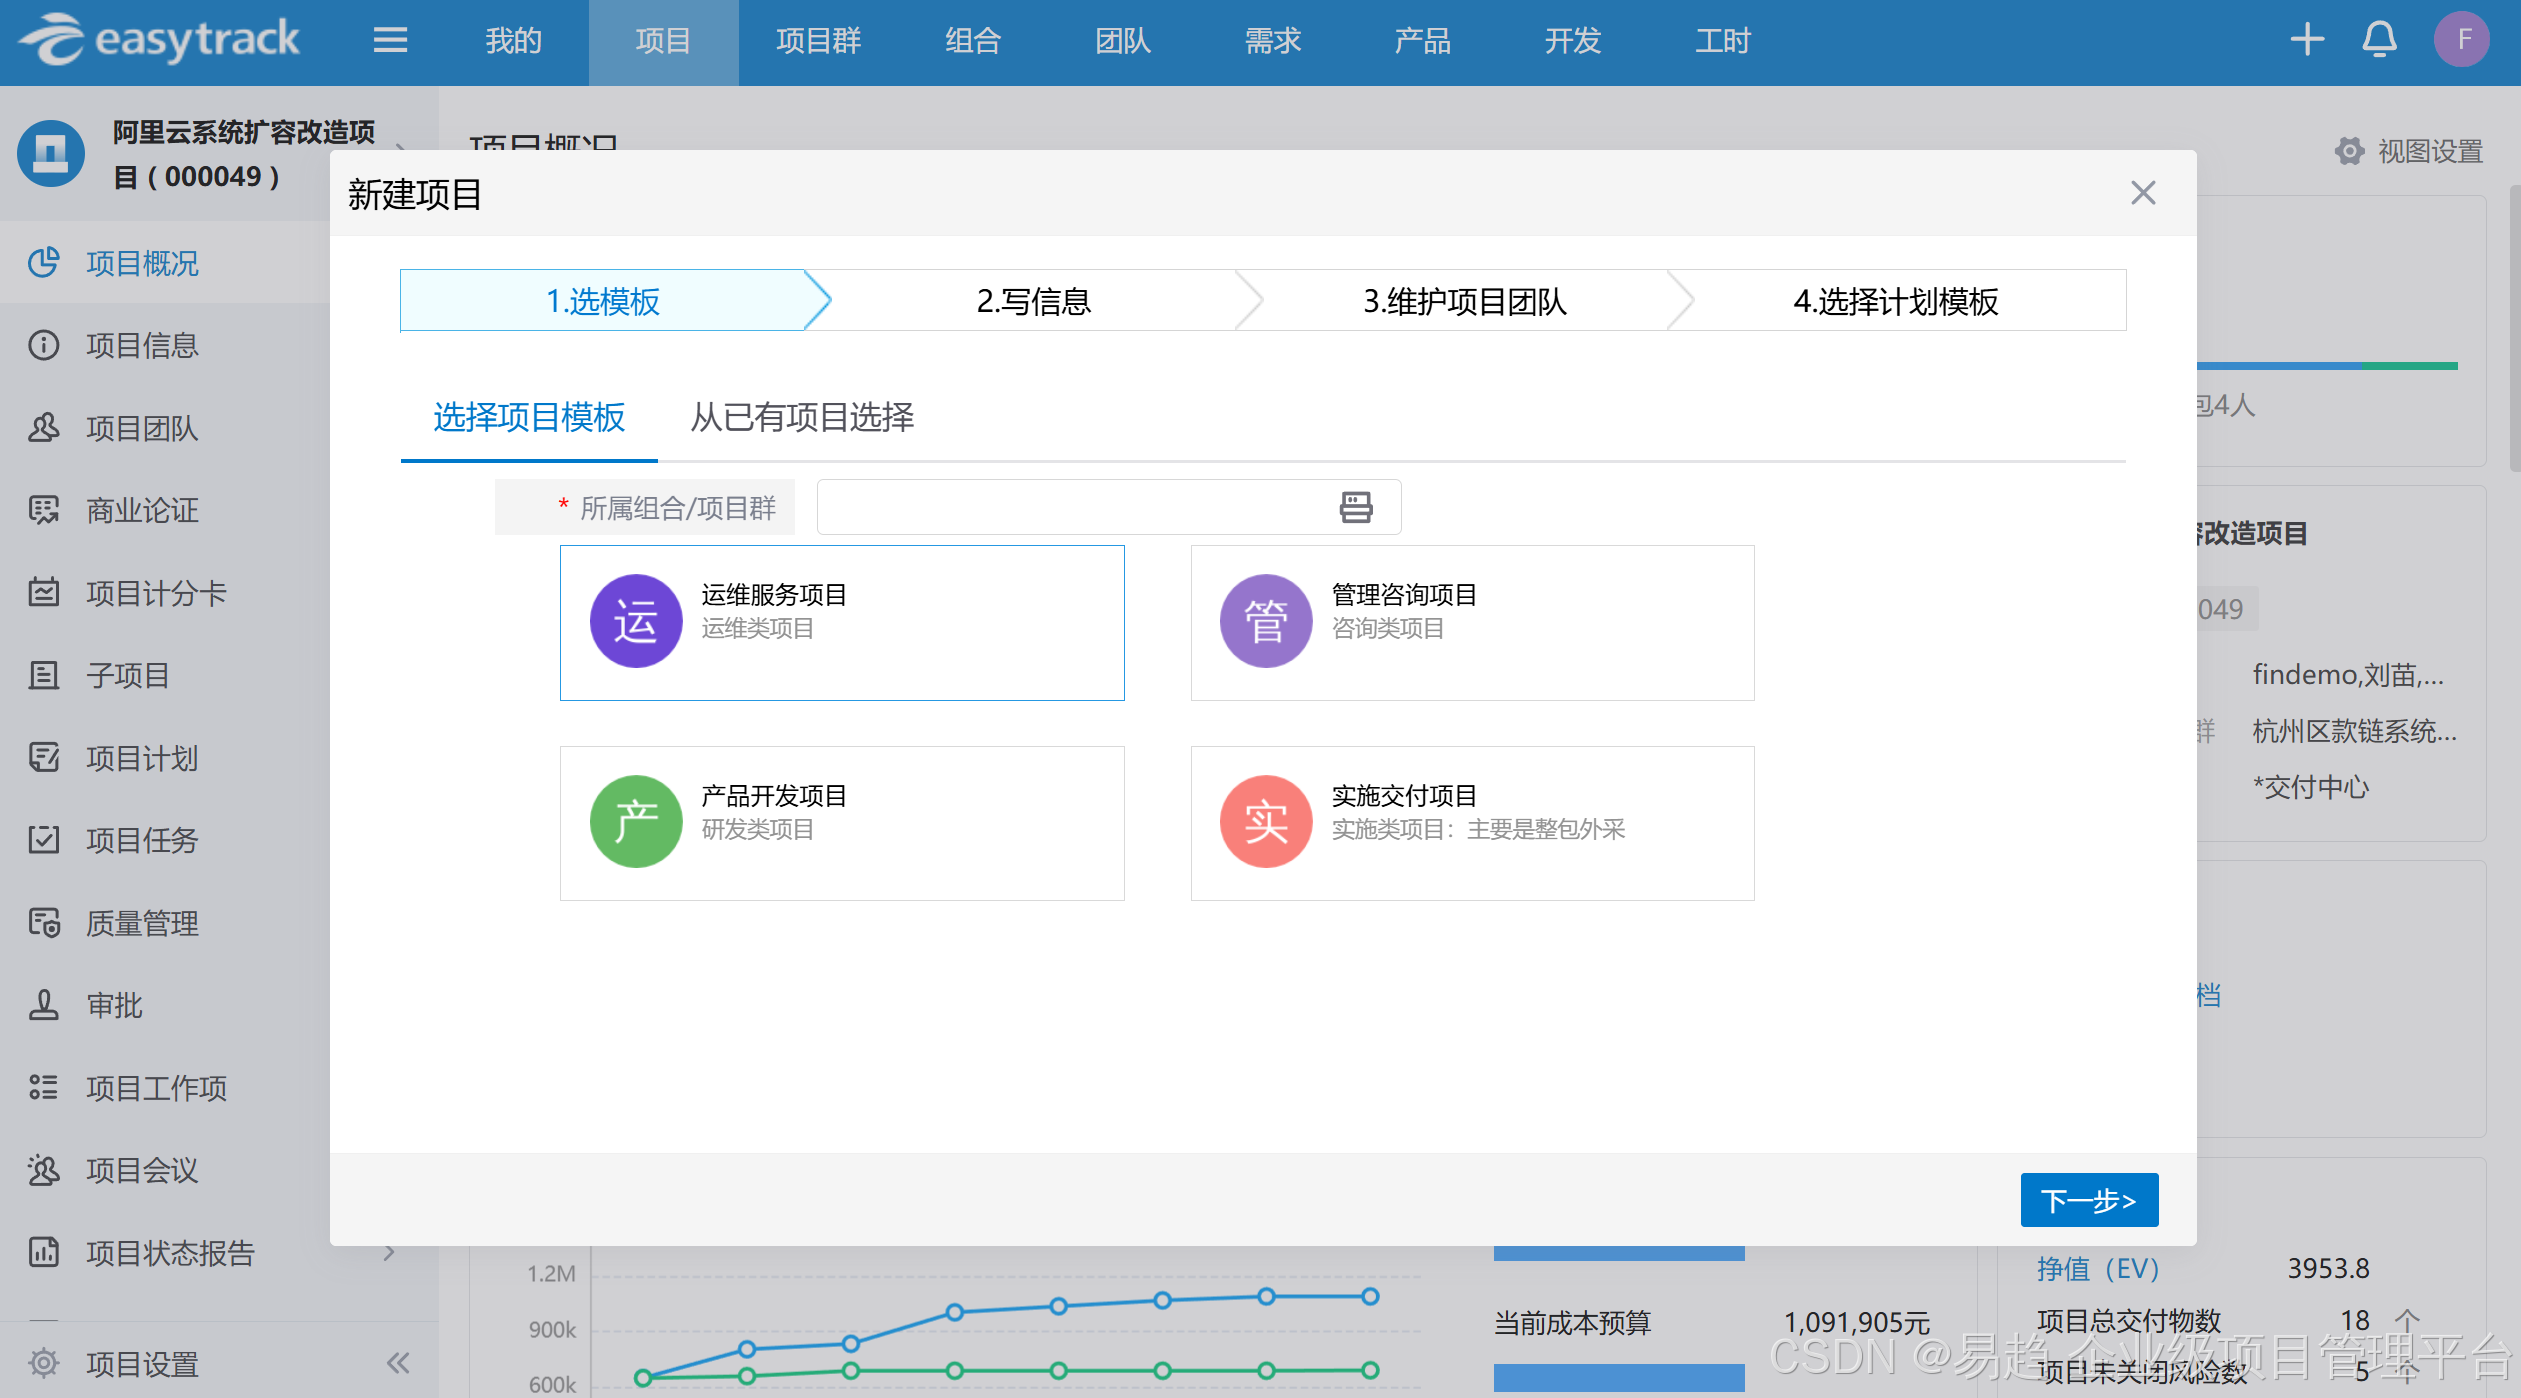Open 视图设置 gear icon
Screen dimensions: 2521x1398
pos(2349,151)
